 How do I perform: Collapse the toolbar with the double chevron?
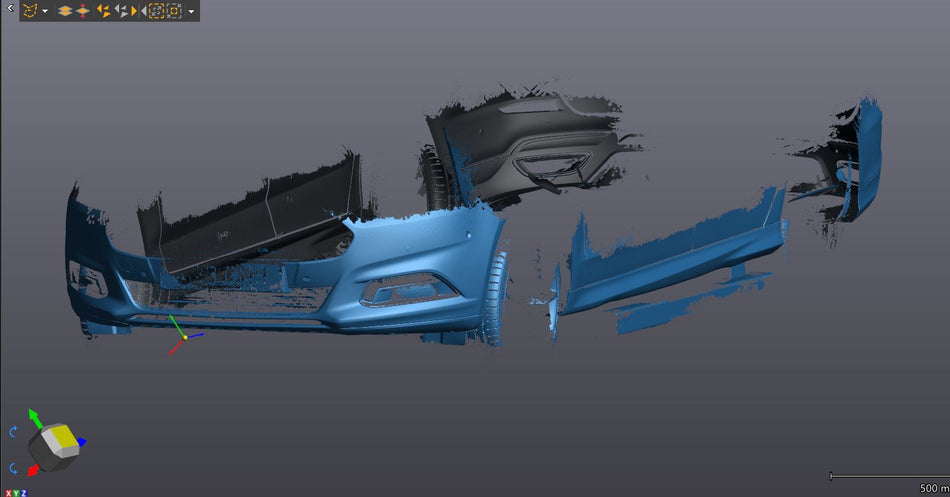10,8
